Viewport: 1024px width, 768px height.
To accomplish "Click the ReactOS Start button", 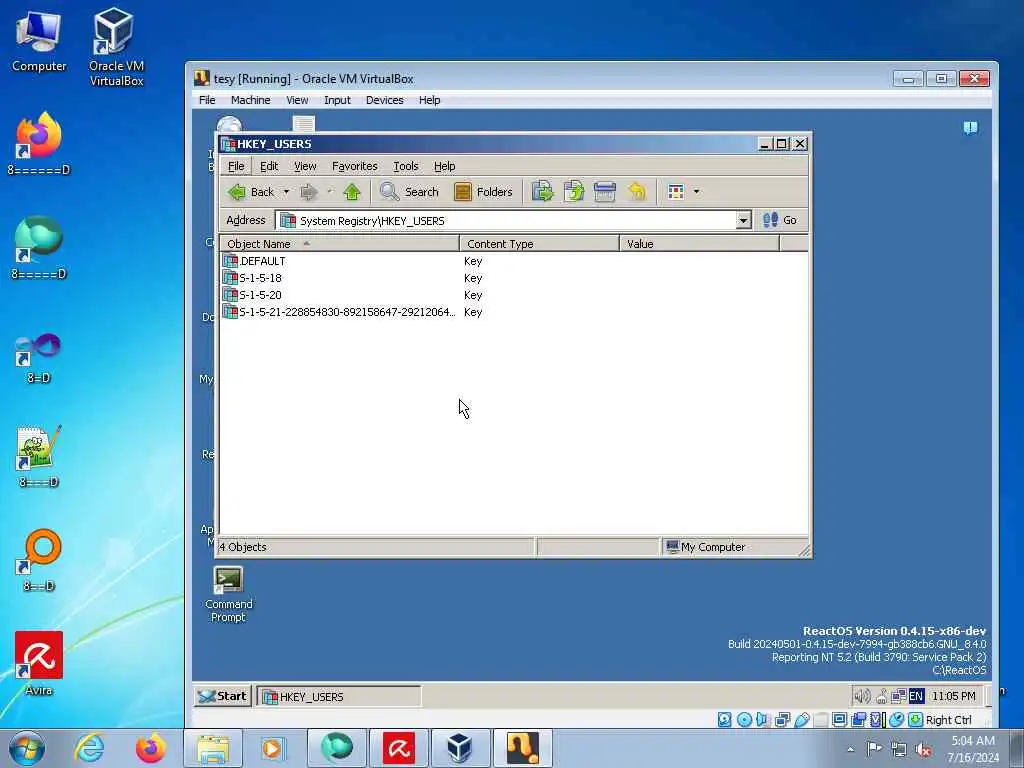I will [x=223, y=696].
